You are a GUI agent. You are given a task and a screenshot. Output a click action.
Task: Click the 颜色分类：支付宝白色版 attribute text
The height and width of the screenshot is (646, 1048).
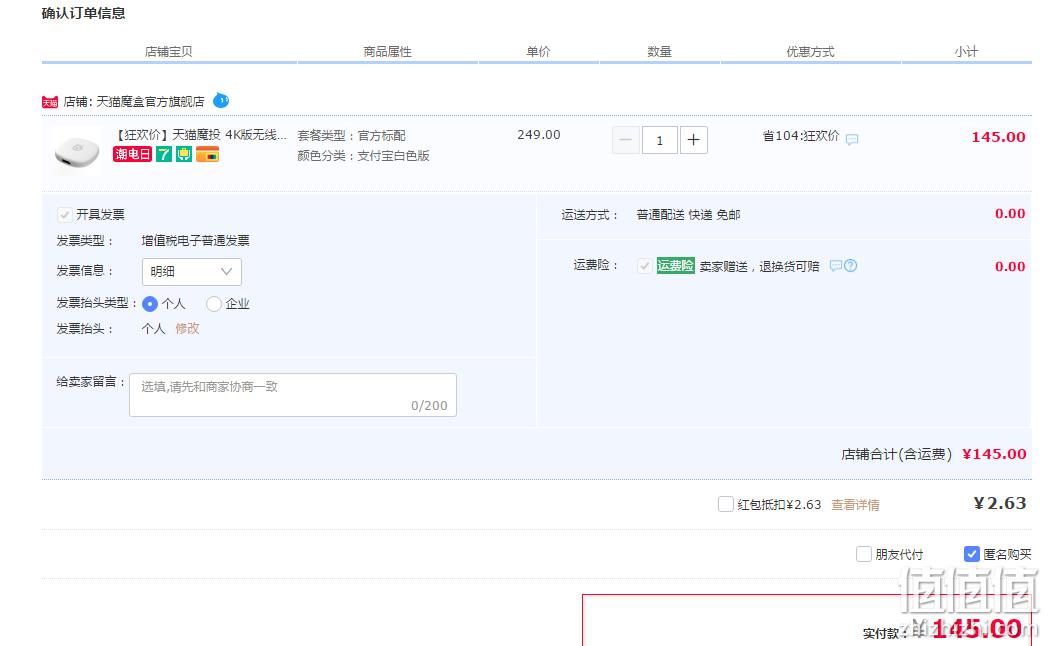(x=364, y=156)
